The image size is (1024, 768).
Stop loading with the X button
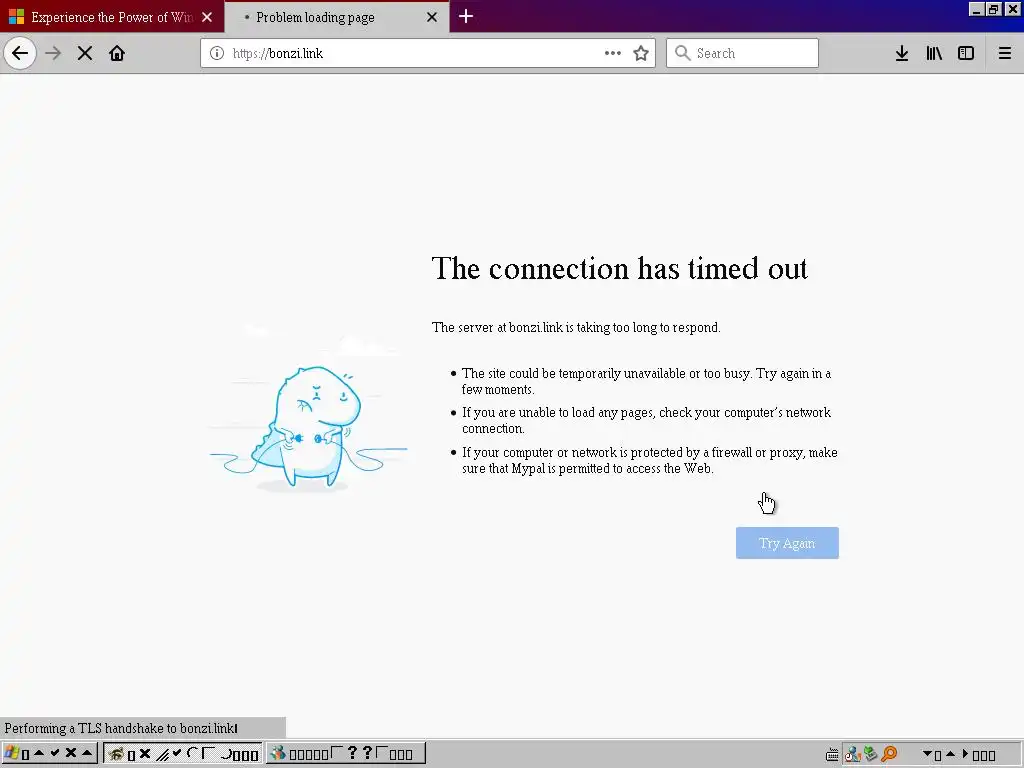[x=85, y=53]
